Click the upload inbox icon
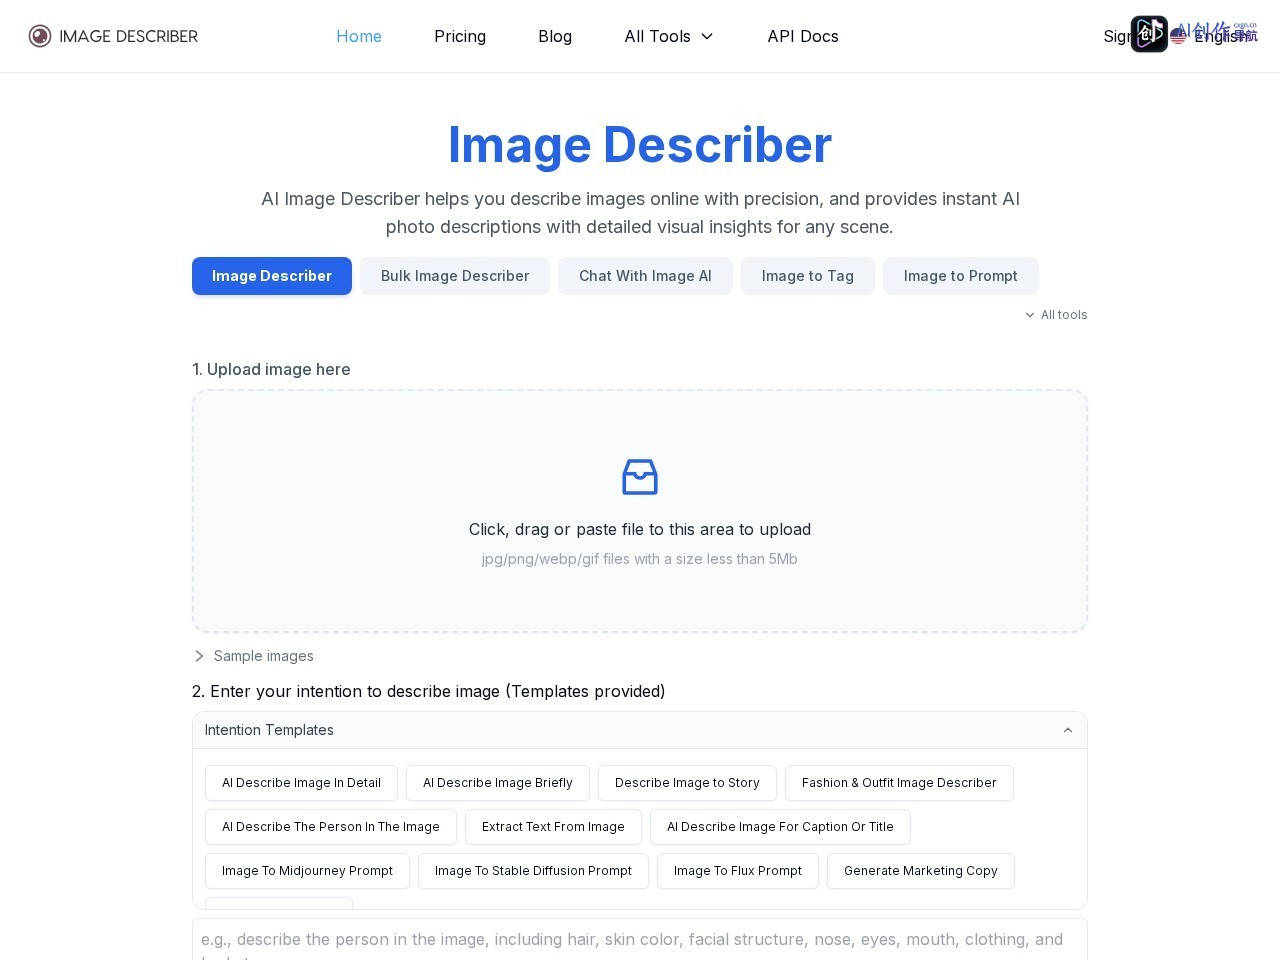 [640, 477]
